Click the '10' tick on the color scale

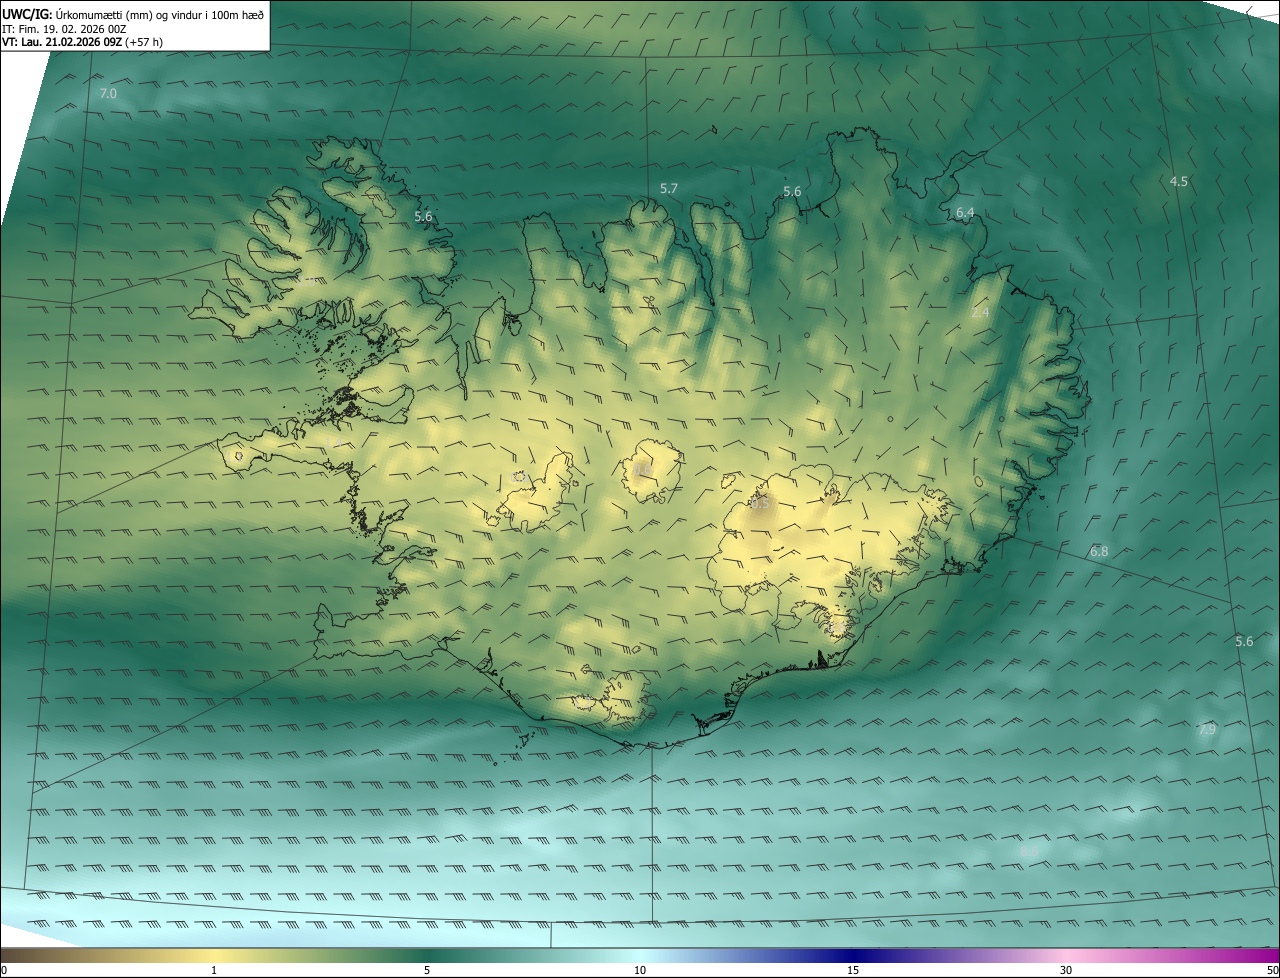pos(640,970)
